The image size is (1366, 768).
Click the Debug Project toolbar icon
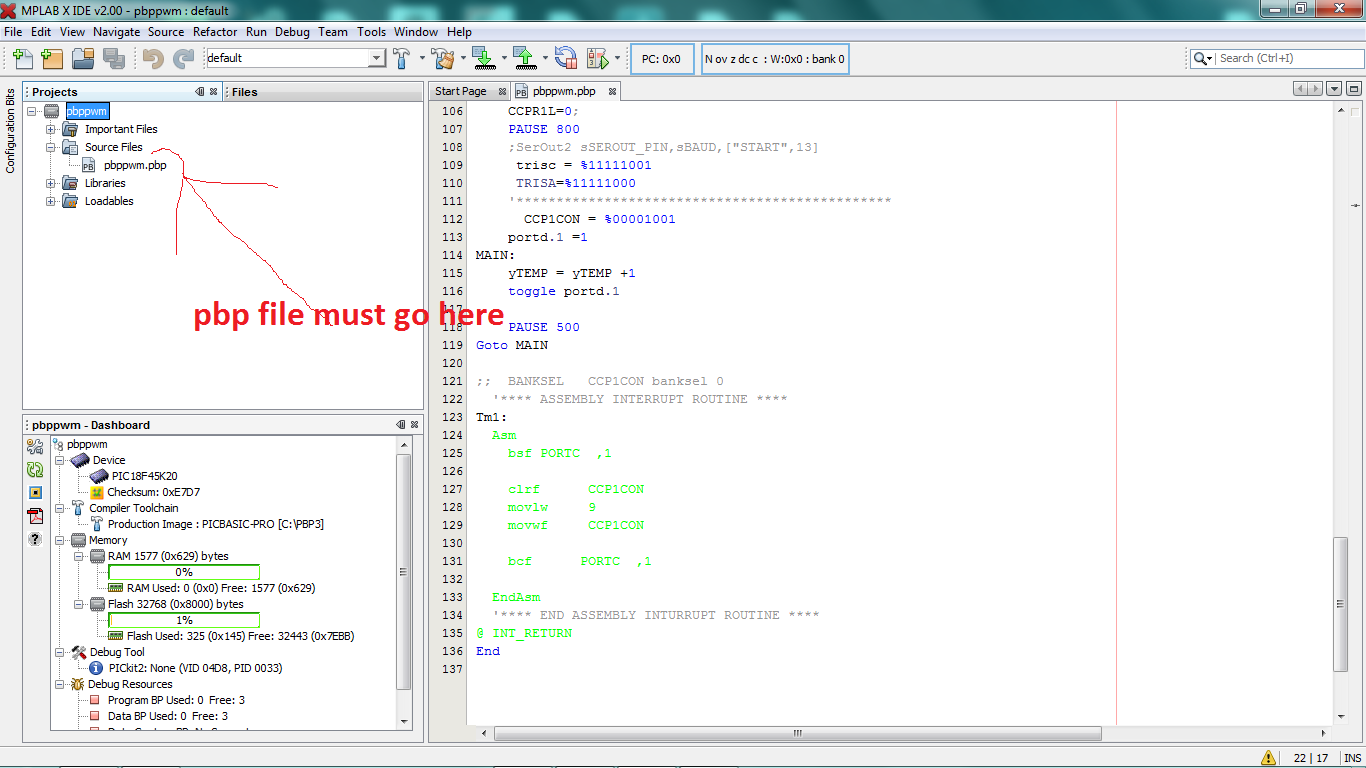pyautogui.click(x=597, y=58)
